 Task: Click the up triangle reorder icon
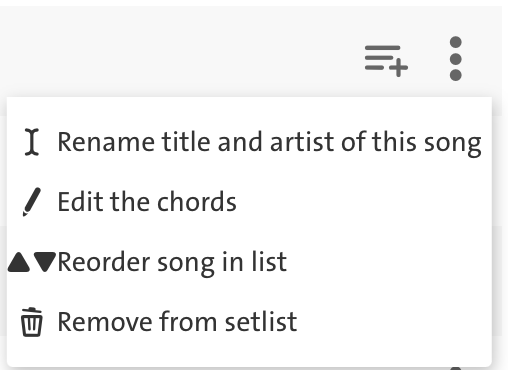click(19, 262)
